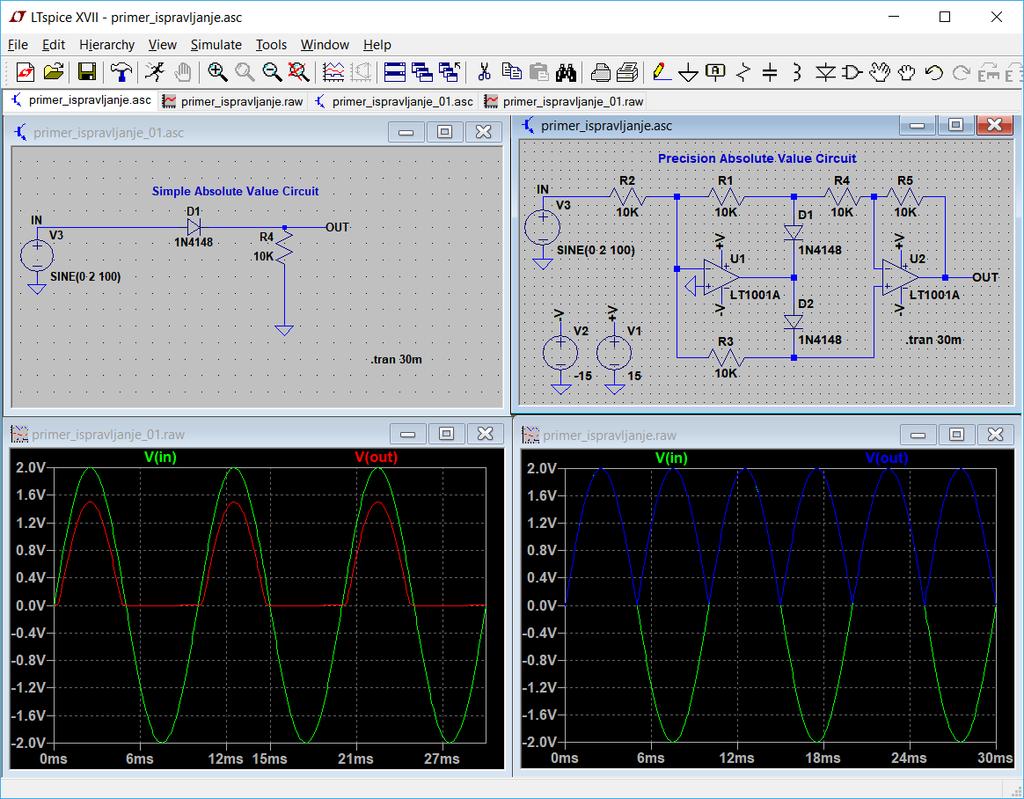
Task: Click SINE(0 2 100) in Simple circuit
Action: pyautogui.click(x=86, y=276)
